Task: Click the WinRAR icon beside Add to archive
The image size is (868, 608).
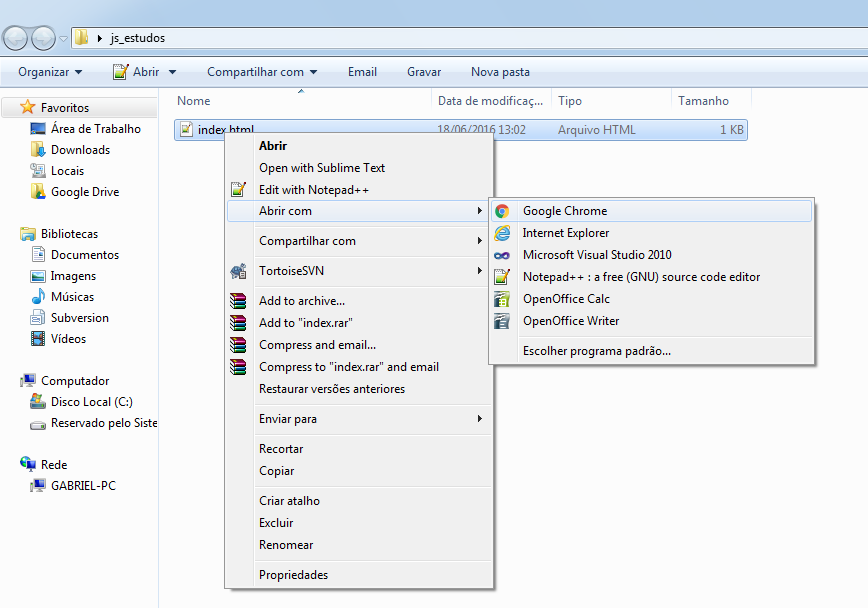Action: coord(238,301)
